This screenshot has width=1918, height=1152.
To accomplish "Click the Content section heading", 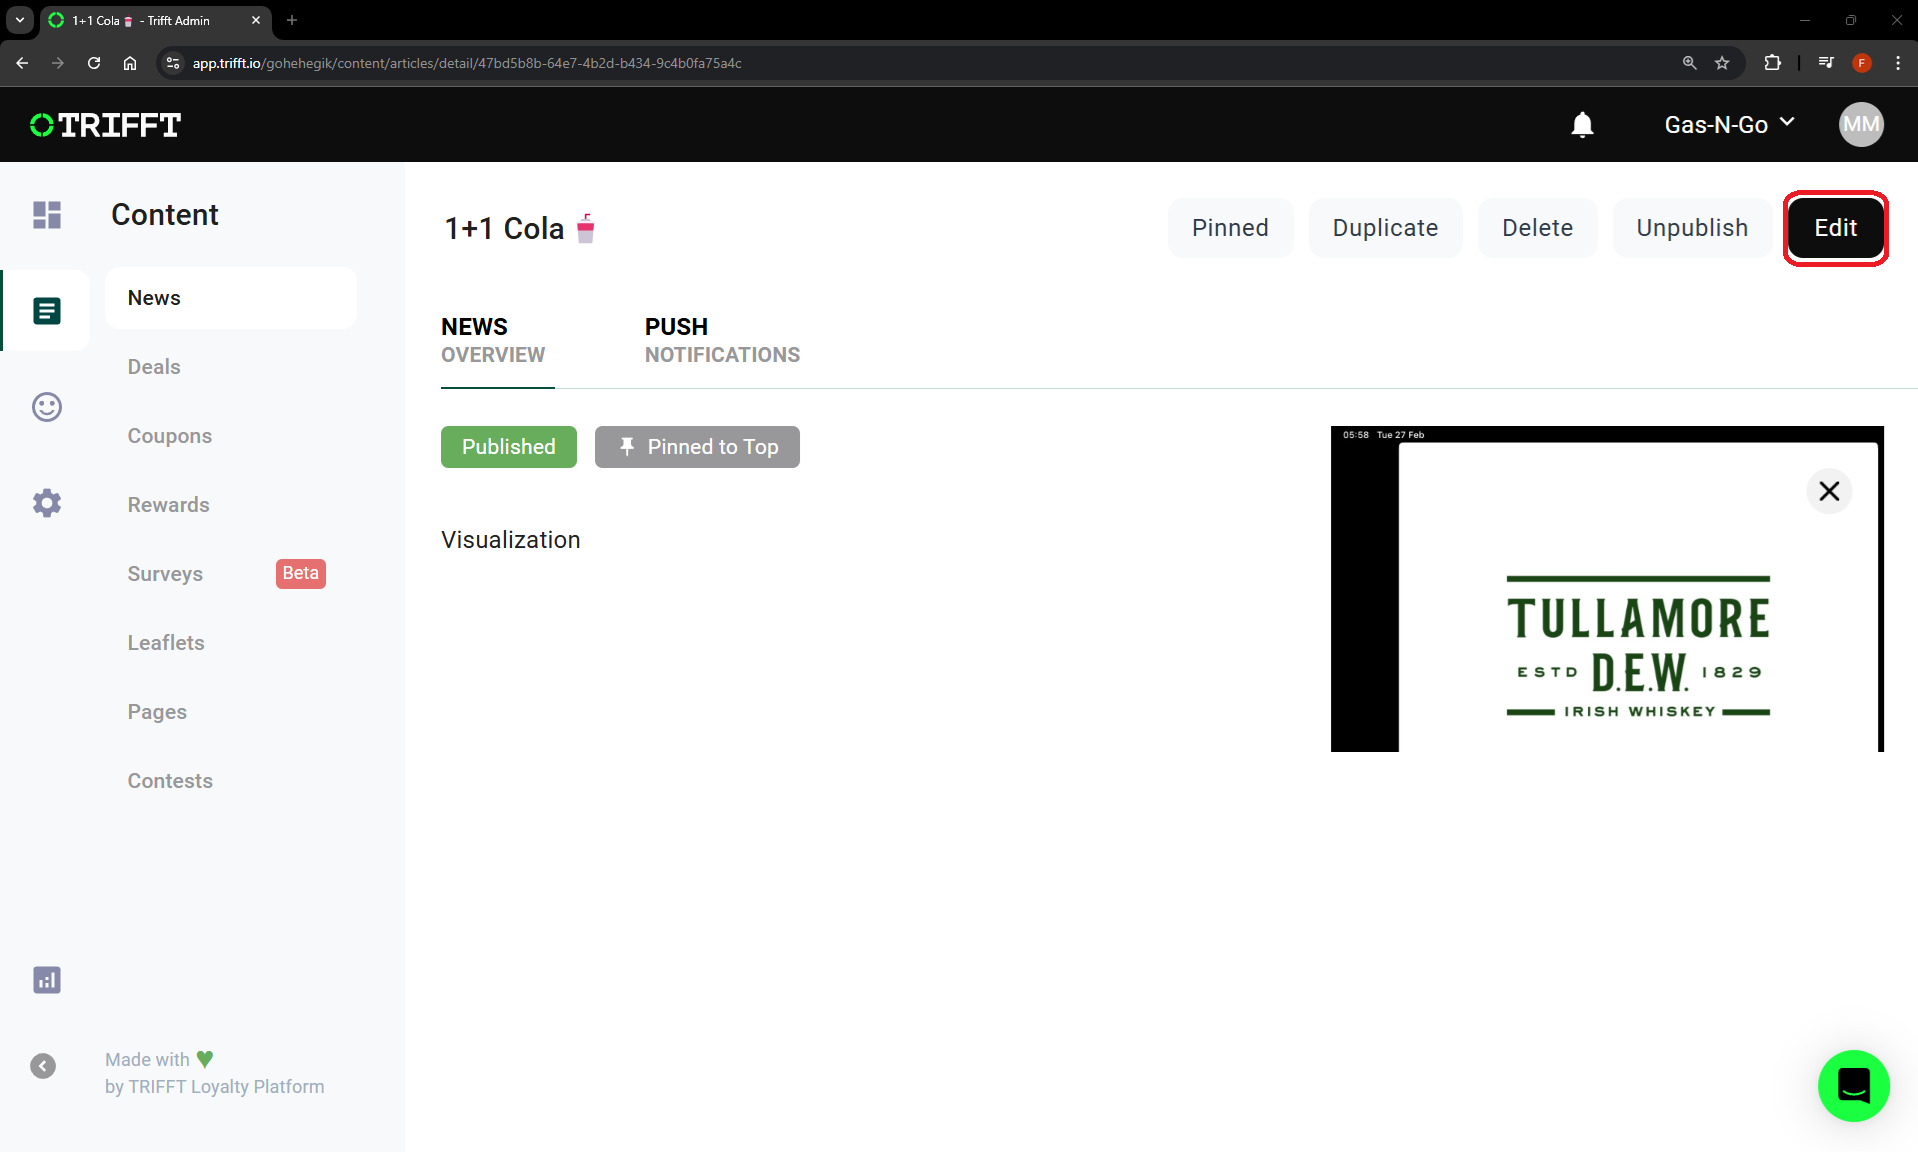I will [x=165, y=215].
